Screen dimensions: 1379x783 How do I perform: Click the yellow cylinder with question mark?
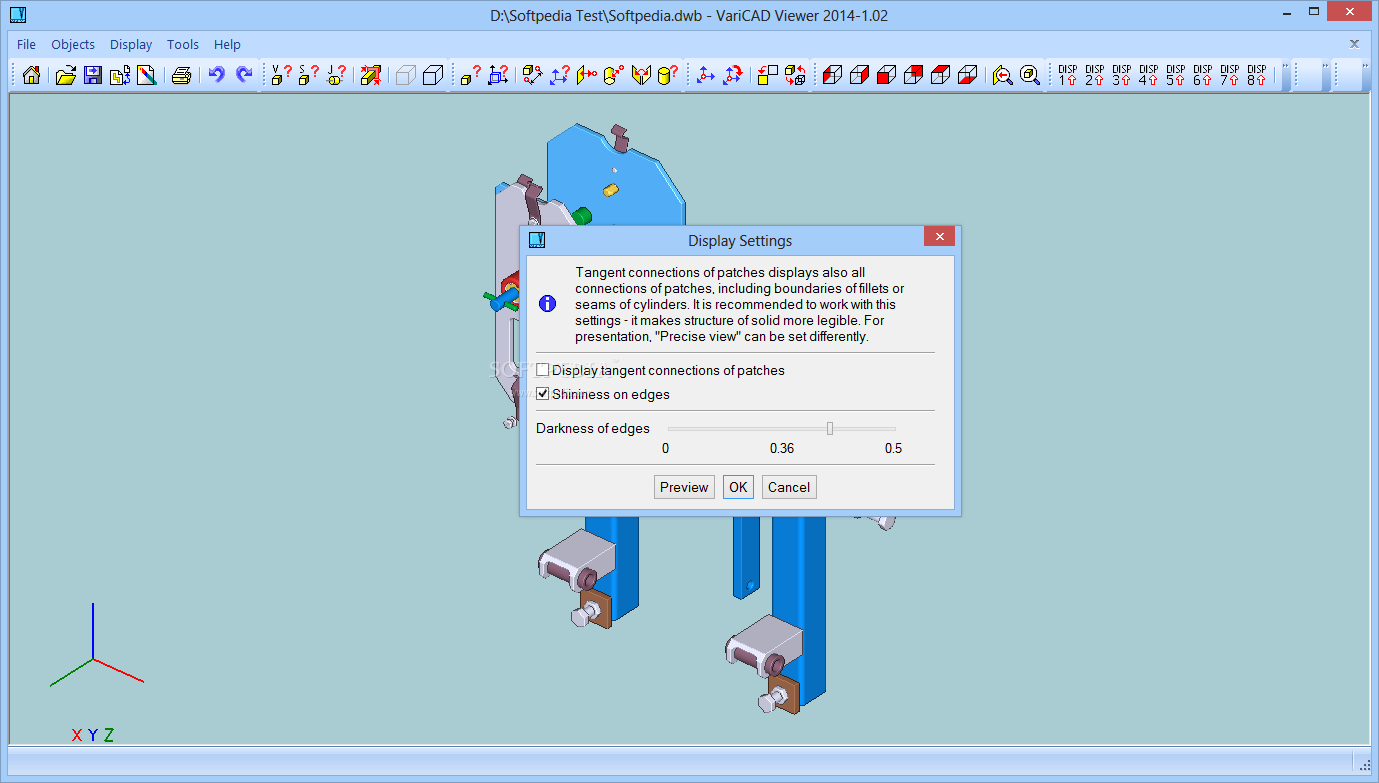coord(668,75)
